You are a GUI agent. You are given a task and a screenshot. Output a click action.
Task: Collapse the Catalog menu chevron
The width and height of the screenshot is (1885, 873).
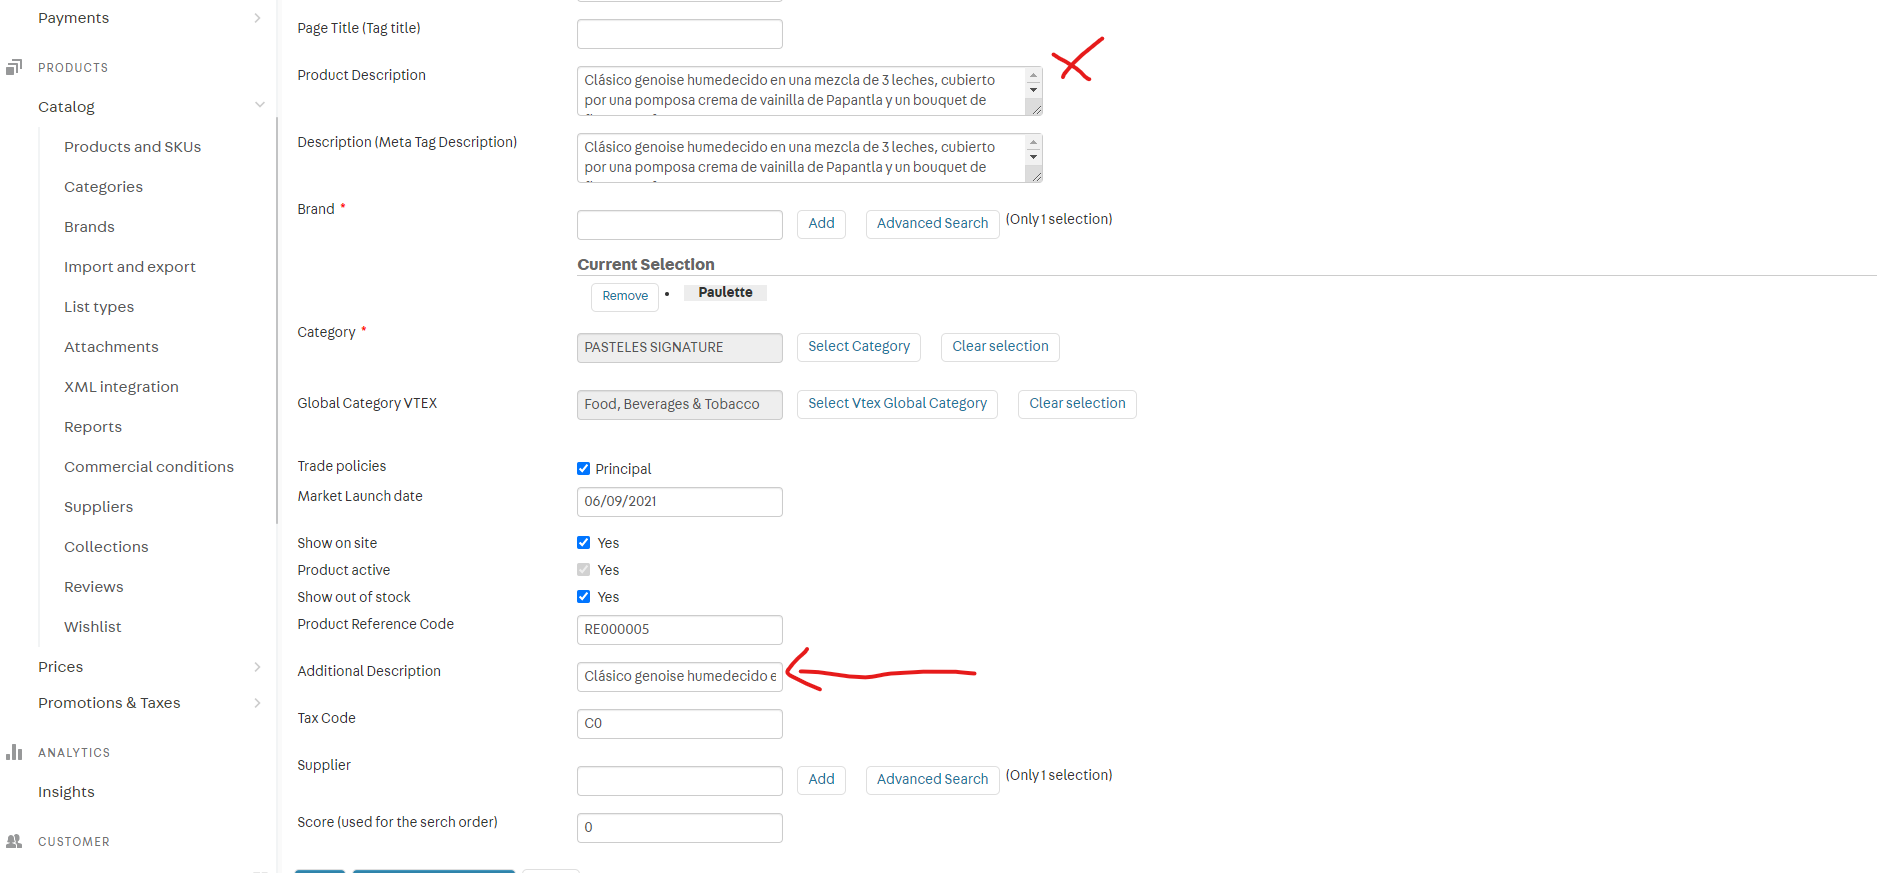coord(259,105)
